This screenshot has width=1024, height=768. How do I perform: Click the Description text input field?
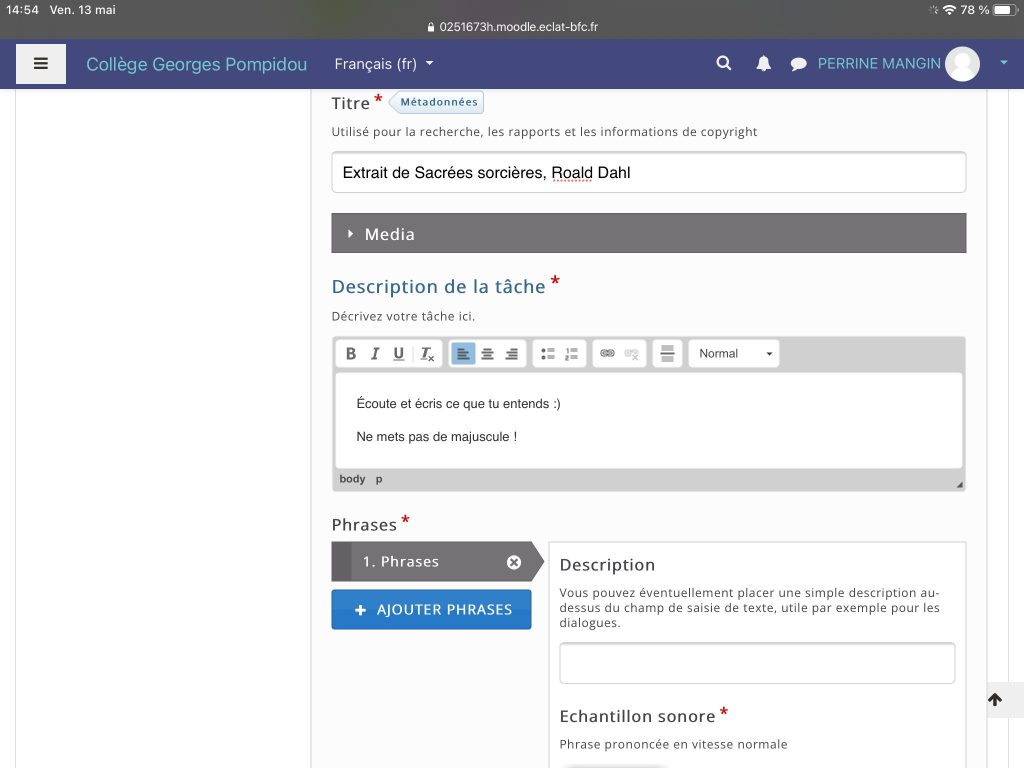click(757, 663)
